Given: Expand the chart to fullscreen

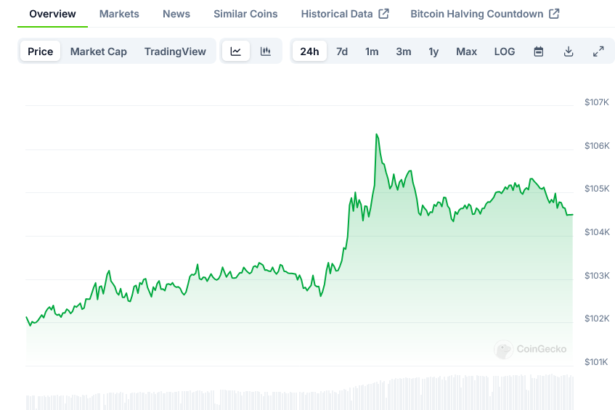Looking at the screenshot, I should click(598, 51).
